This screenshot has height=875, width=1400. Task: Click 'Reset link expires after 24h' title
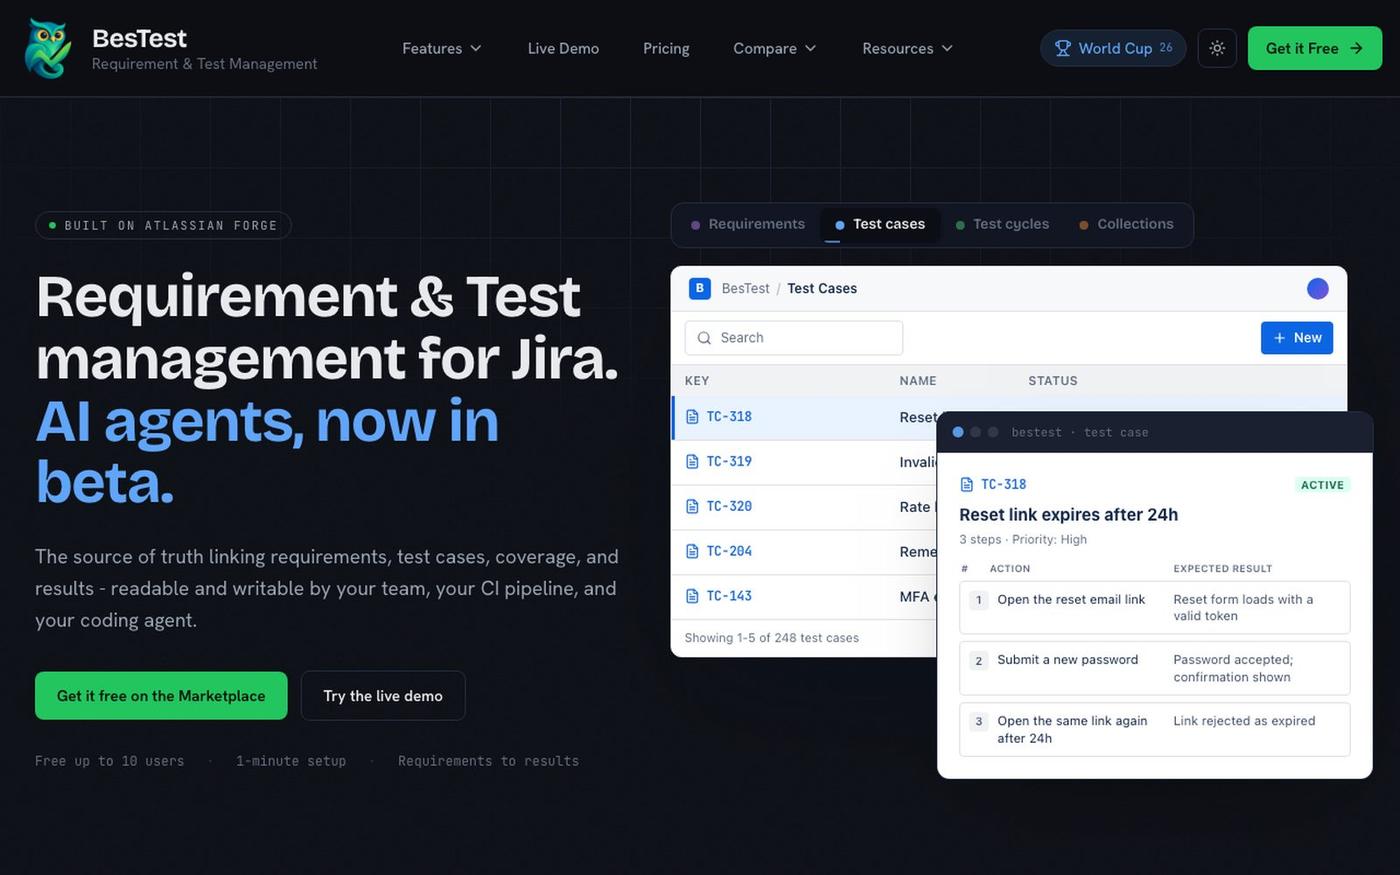pos(1068,515)
